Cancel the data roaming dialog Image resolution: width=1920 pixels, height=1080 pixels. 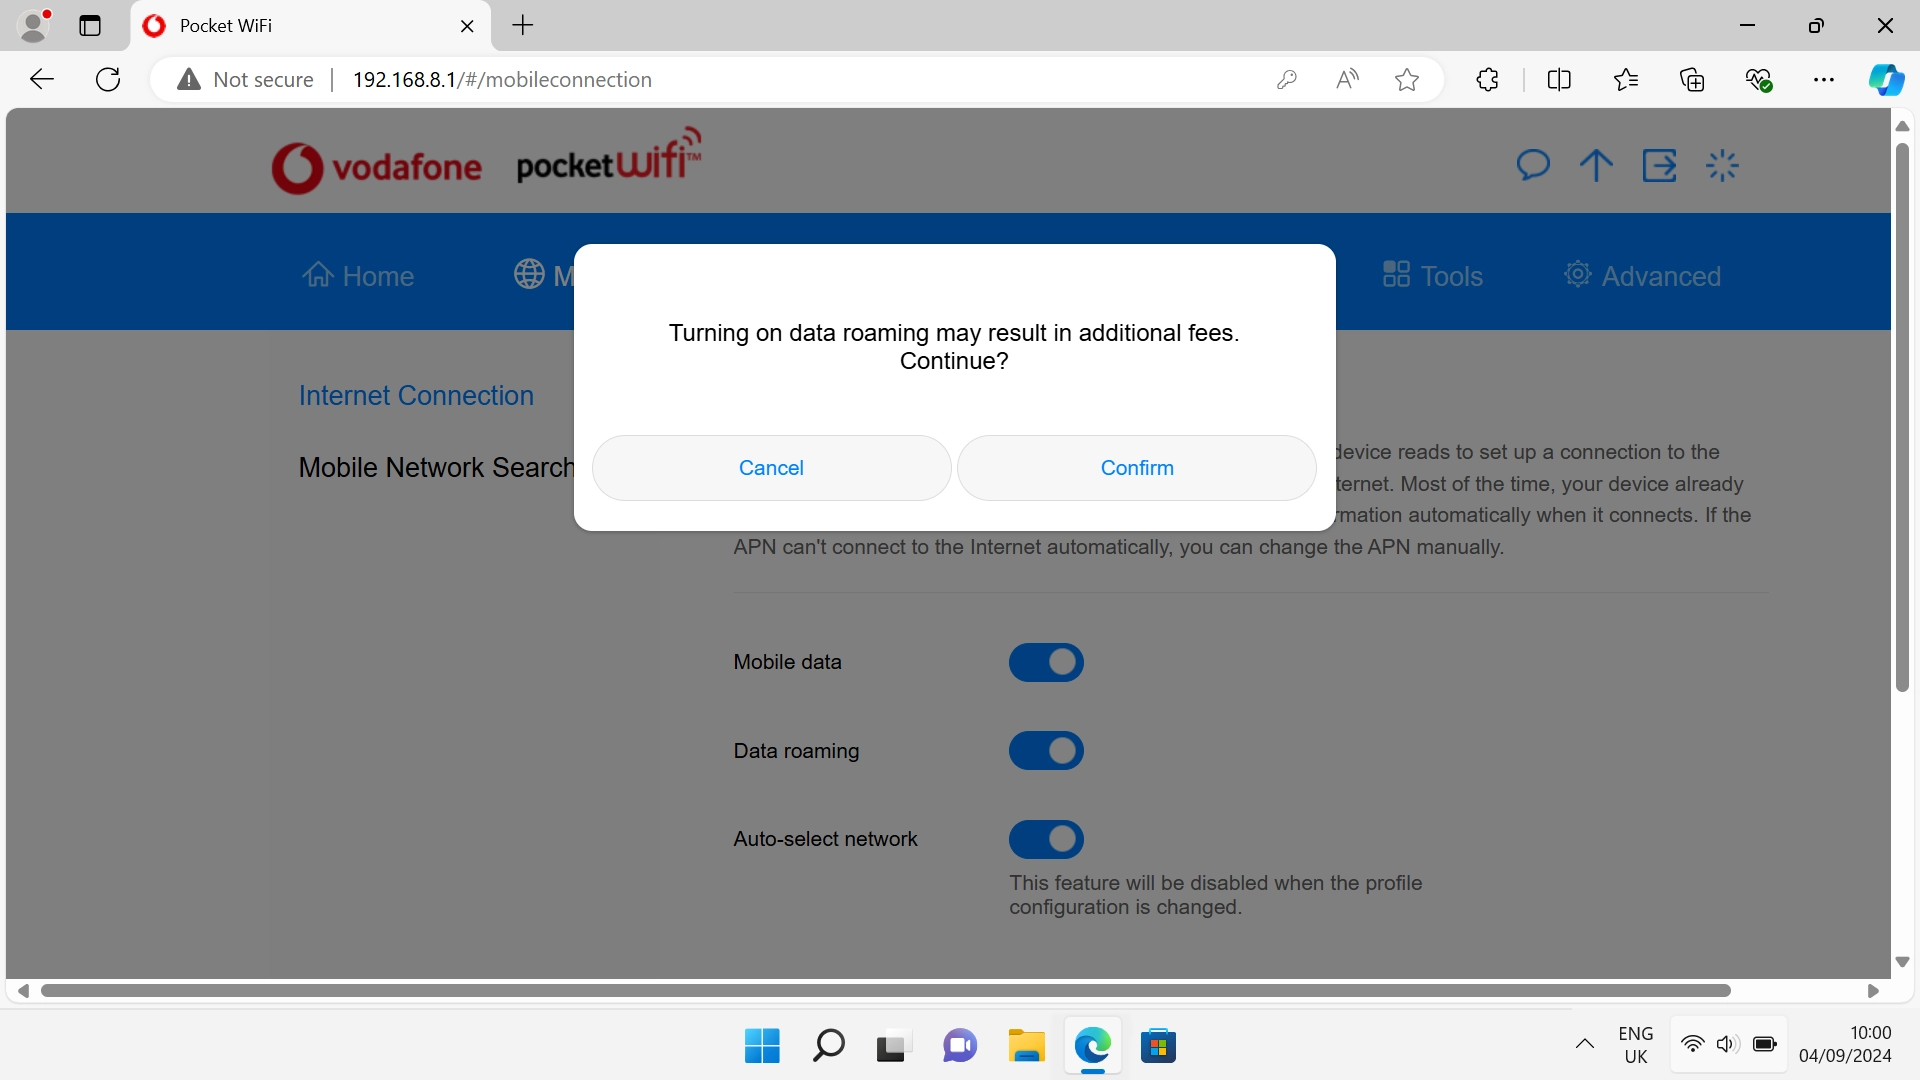pyautogui.click(x=770, y=468)
